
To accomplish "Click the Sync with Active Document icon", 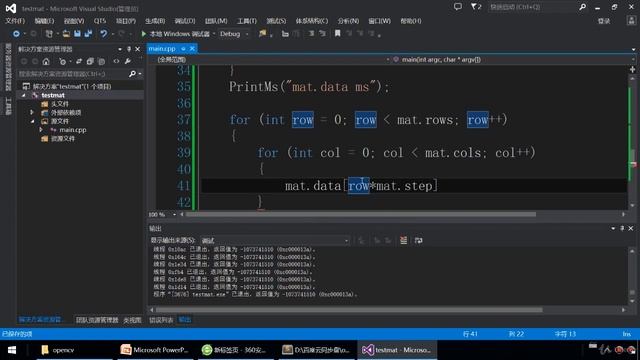I will 79,61.
